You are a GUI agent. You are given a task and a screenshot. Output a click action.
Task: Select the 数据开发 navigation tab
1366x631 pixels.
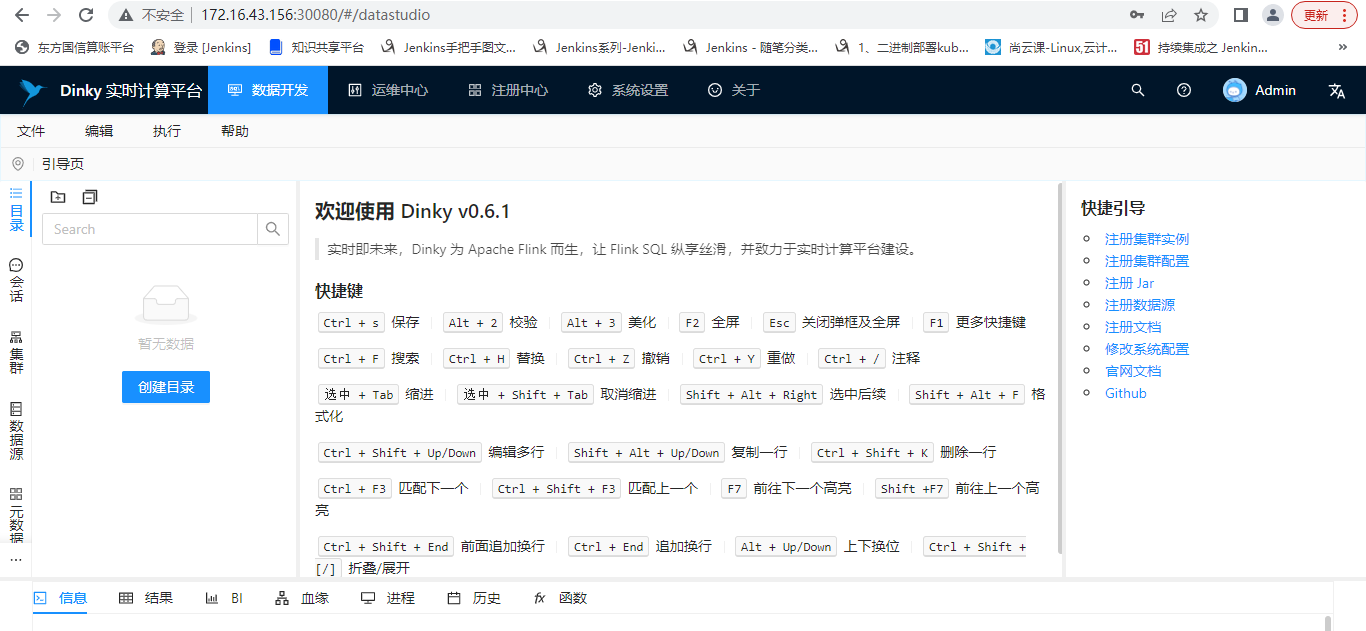268,90
